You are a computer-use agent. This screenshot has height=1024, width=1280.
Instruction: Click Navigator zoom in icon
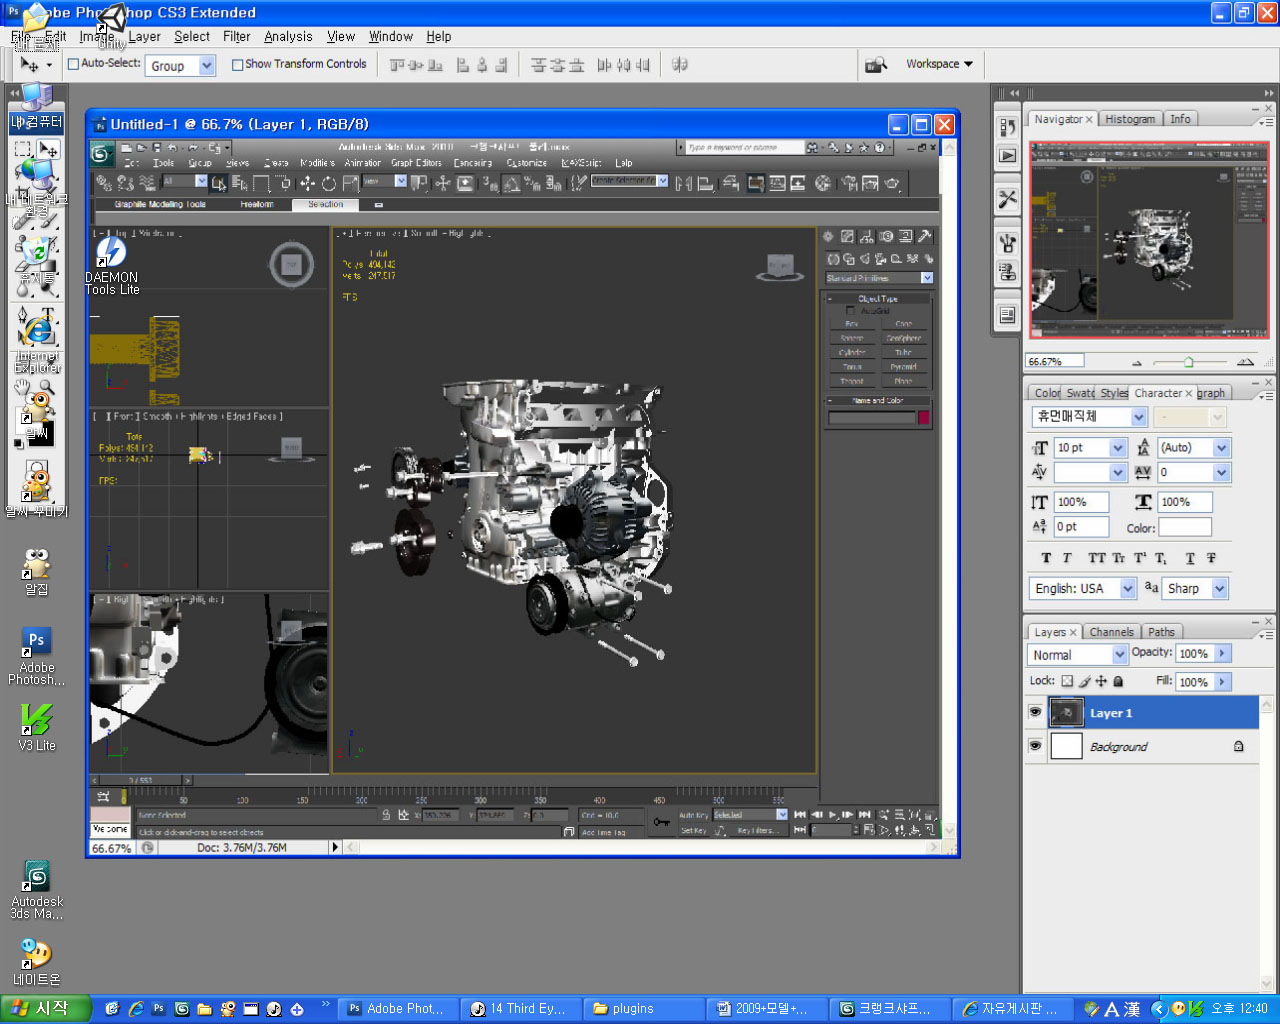click(x=1245, y=362)
